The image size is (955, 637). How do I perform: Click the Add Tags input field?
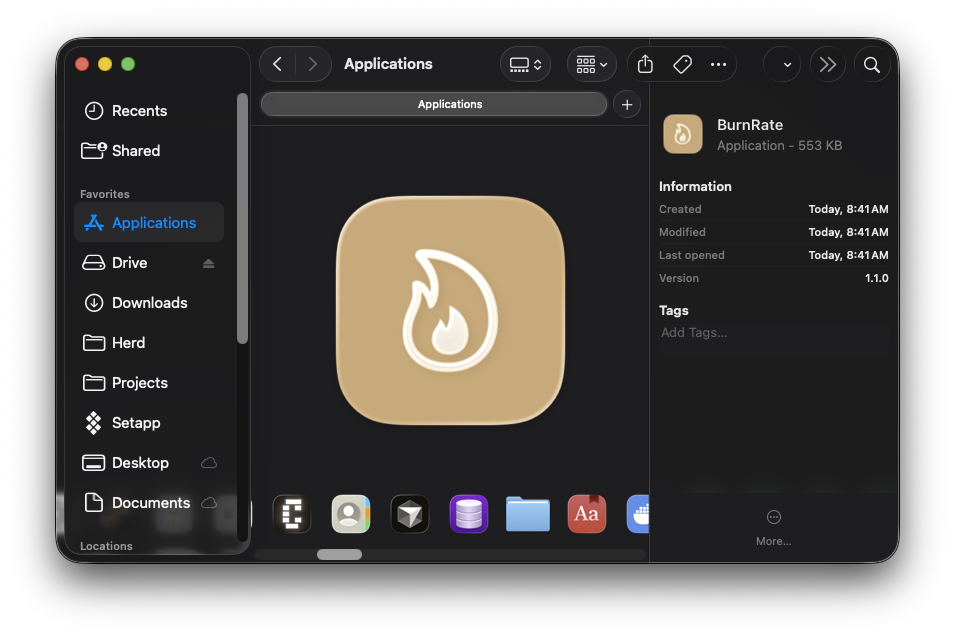click(773, 333)
